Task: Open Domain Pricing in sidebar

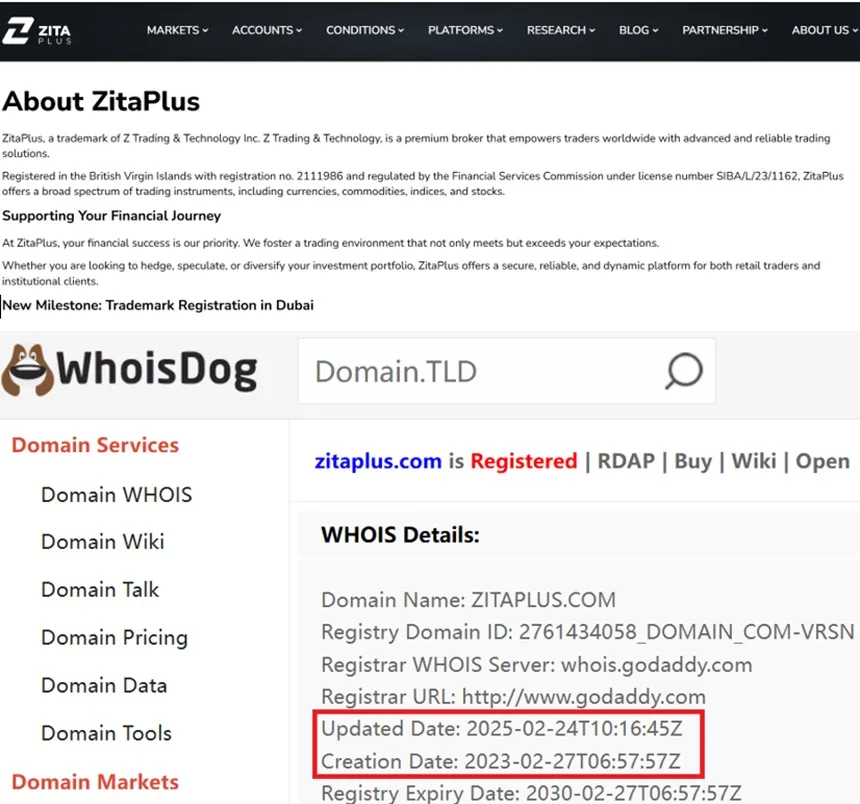Action: click(114, 638)
